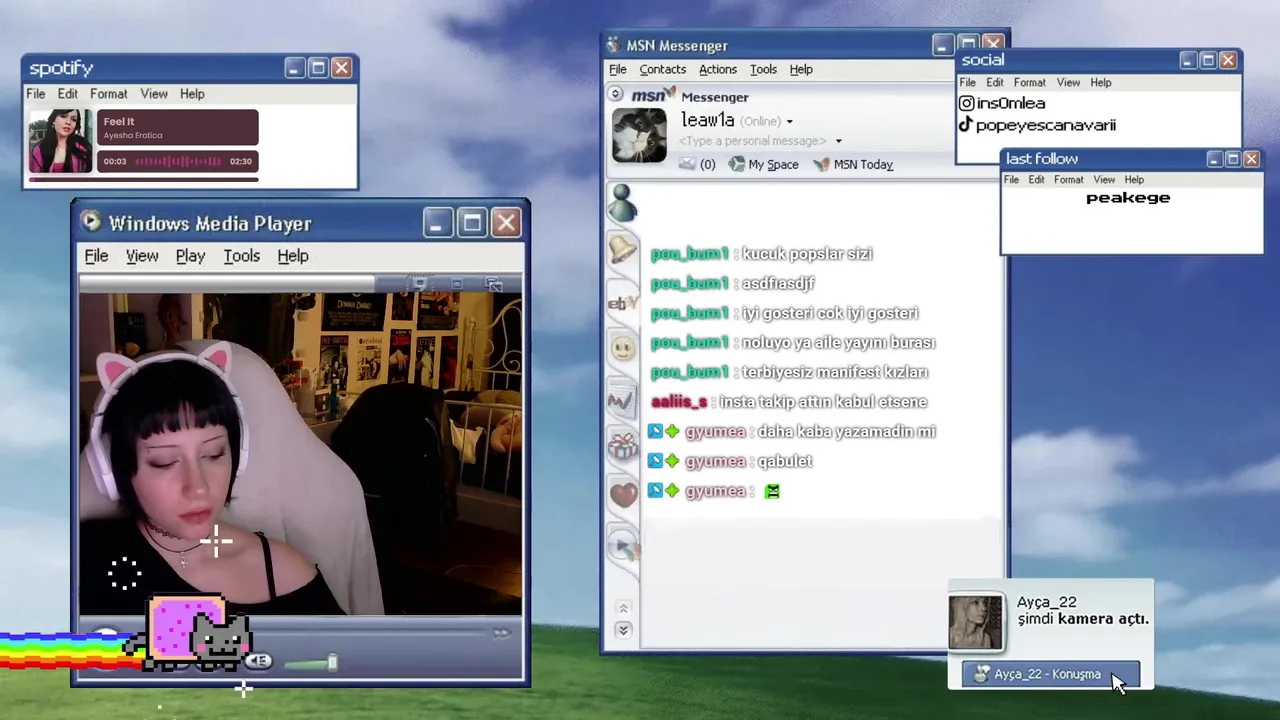Open the personal message dropdown arrow
This screenshot has height=720, width=1280.
coord(838,141)
